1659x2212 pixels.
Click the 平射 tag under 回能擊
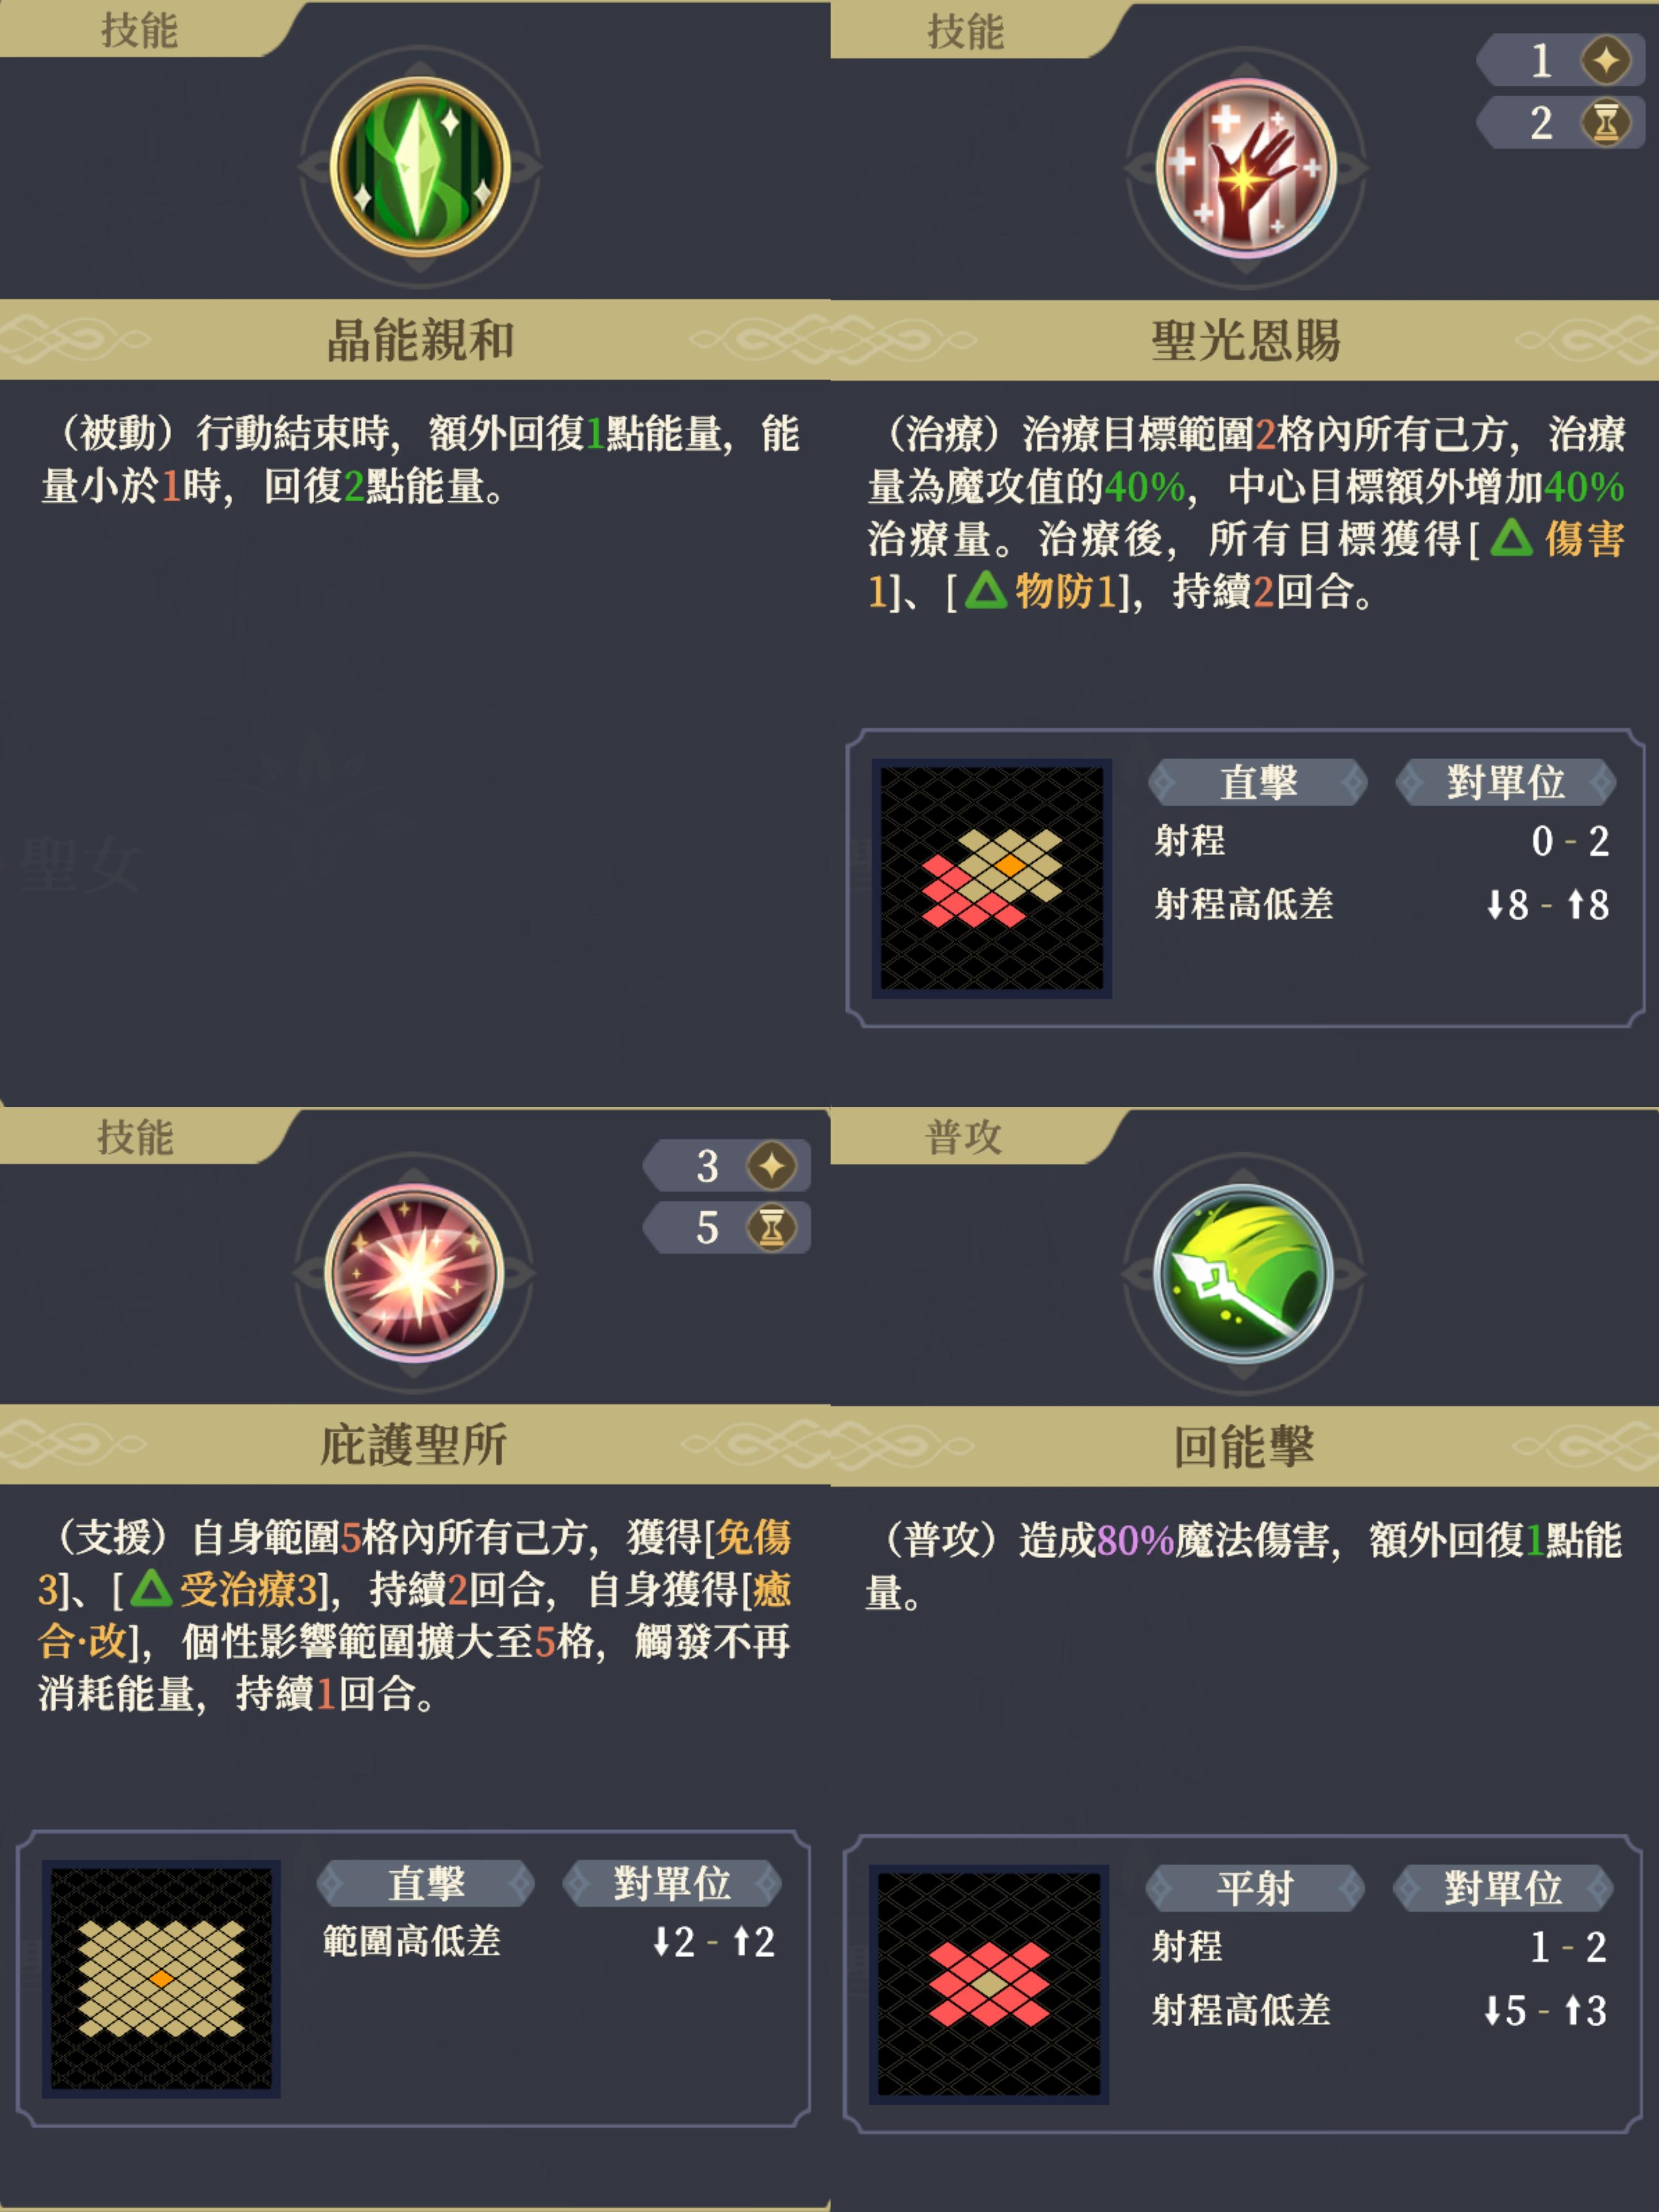pyautogui.click(x=1255, y=1888)
